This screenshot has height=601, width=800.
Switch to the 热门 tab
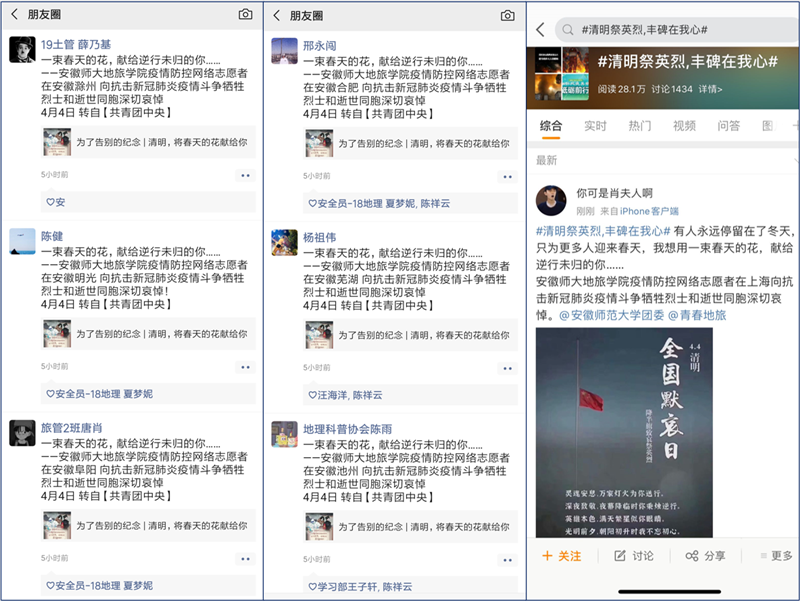click(x=640, y=126)
